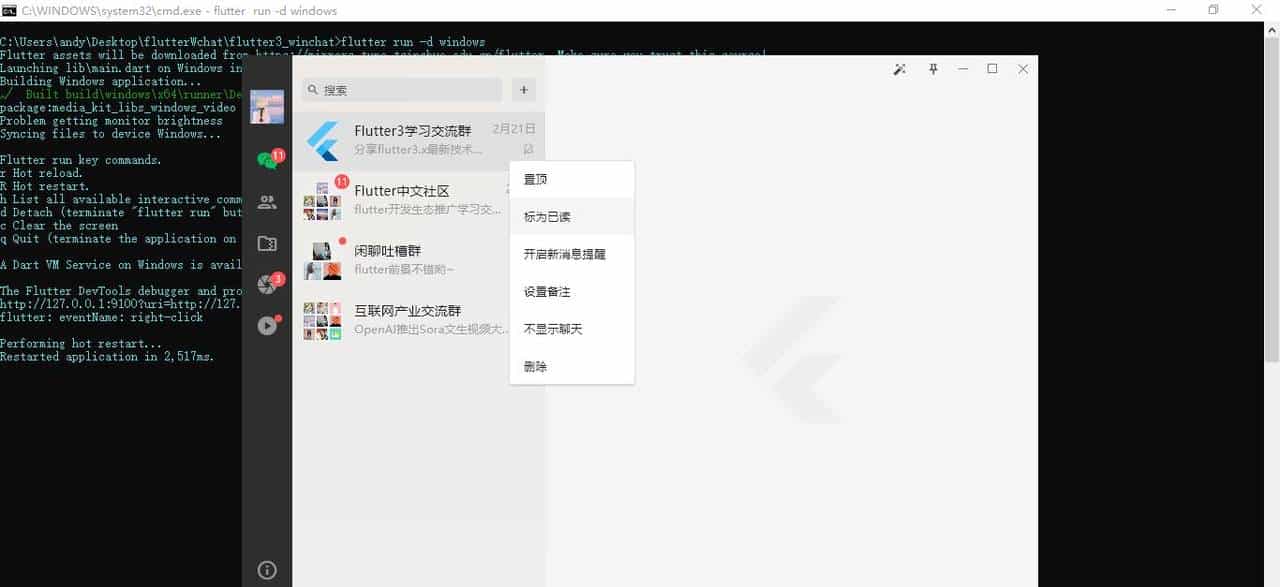Click the profile avatar atop the sidebar
Screen dimensions: 1280x587
tap(266, 105)
